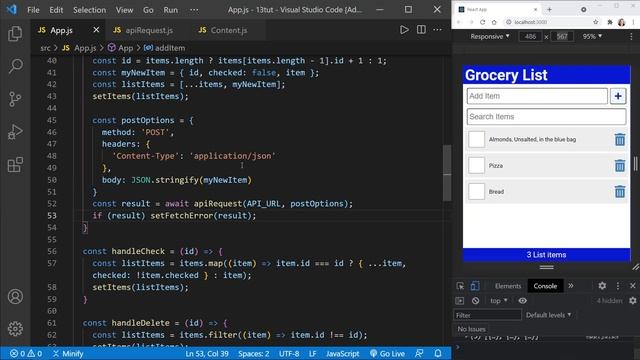Screen dimensions: 640x360
Task: Run code with the play icon
Action: [x=404, y=30]
